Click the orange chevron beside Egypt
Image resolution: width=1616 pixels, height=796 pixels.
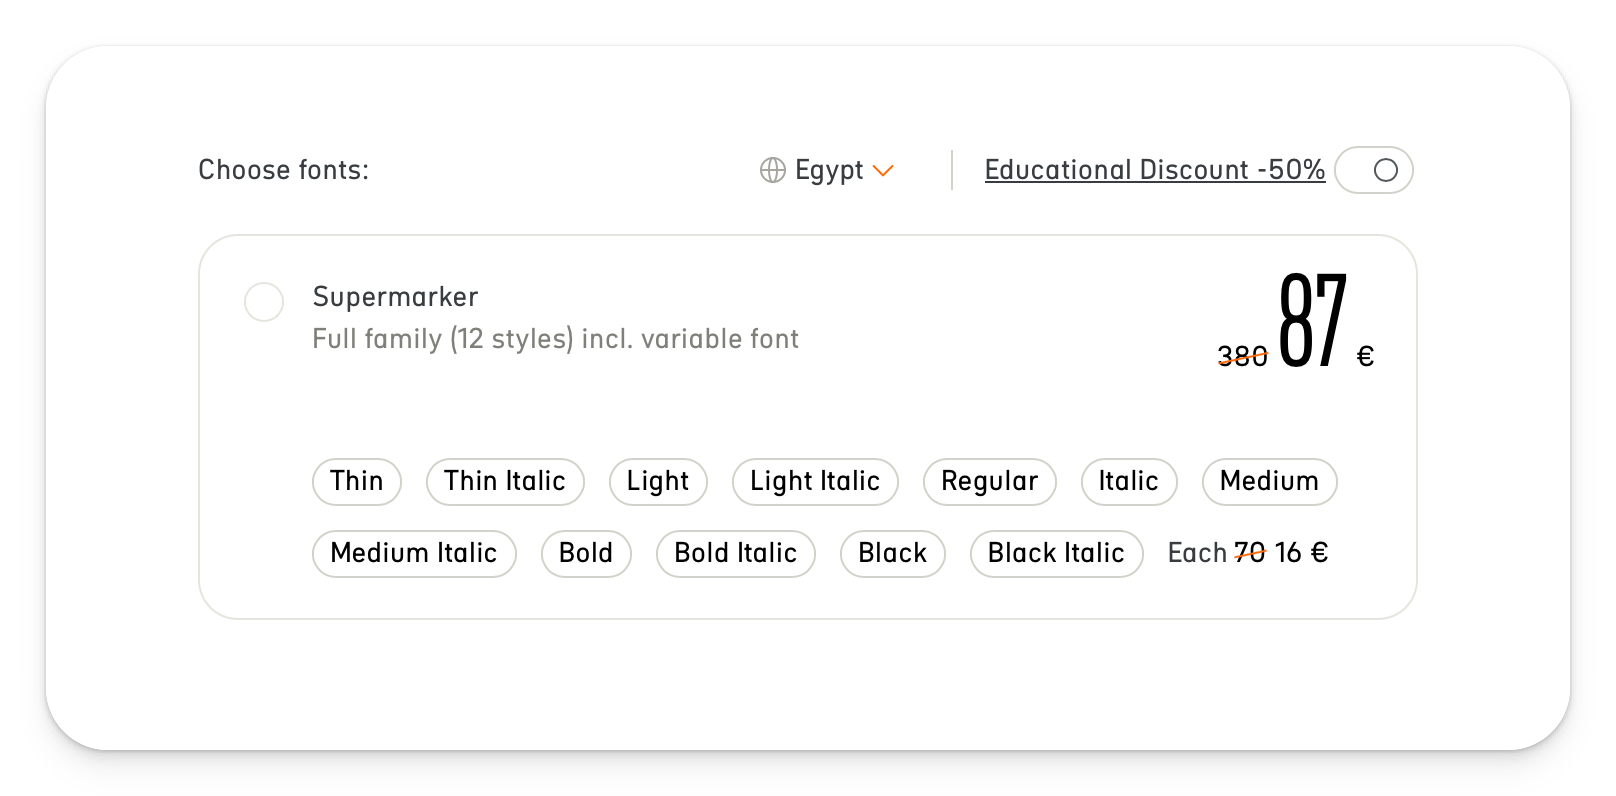click(x=884, y=172)
